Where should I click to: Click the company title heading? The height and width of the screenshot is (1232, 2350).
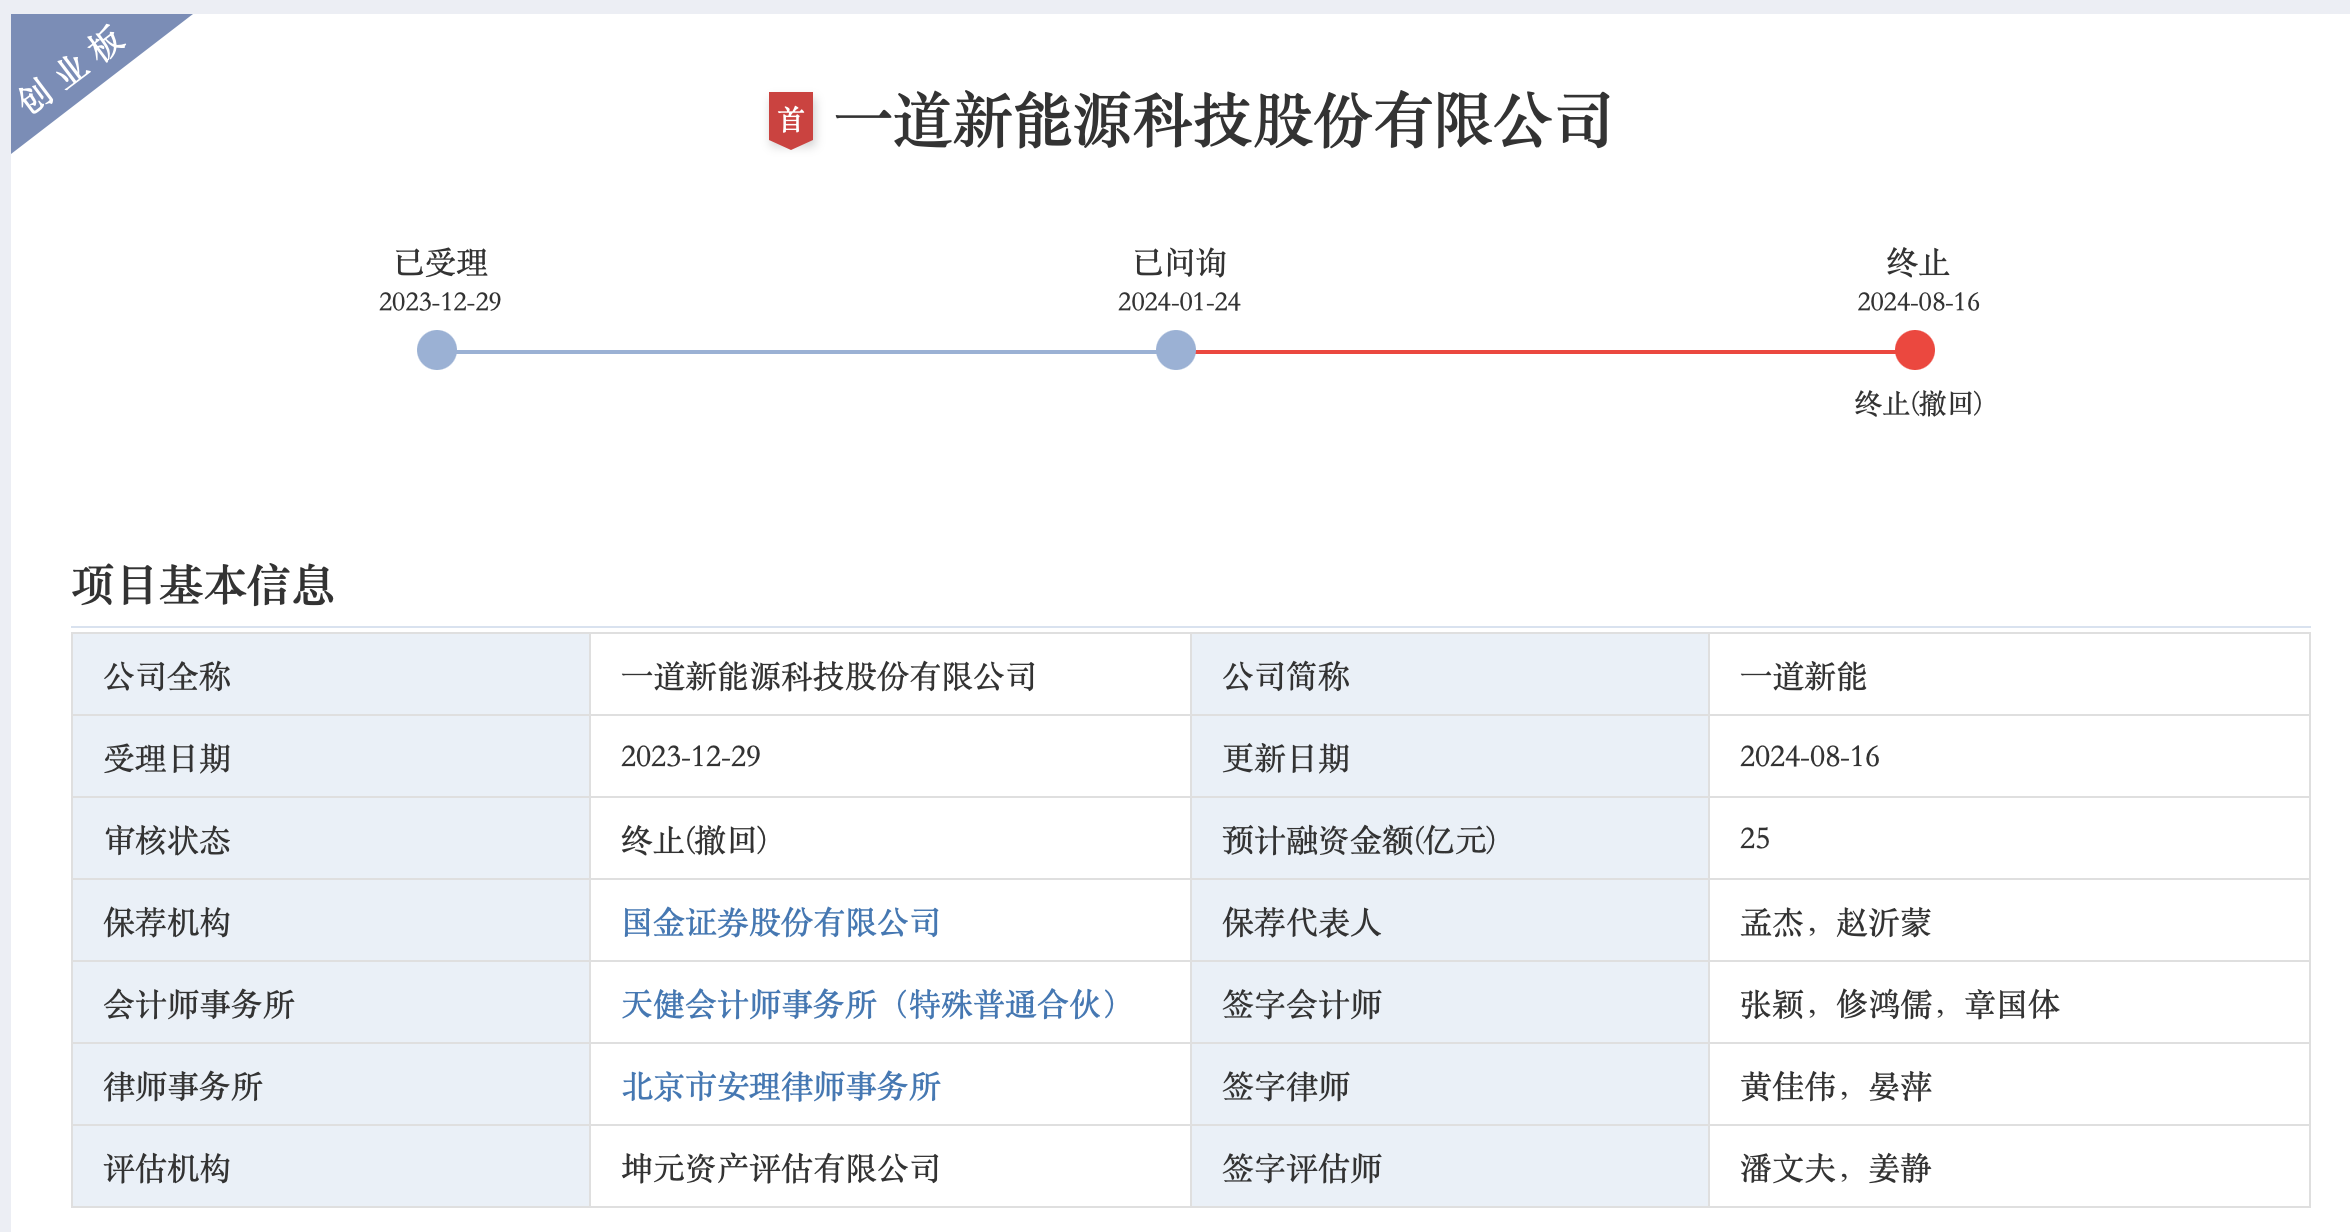point(1222,121)
